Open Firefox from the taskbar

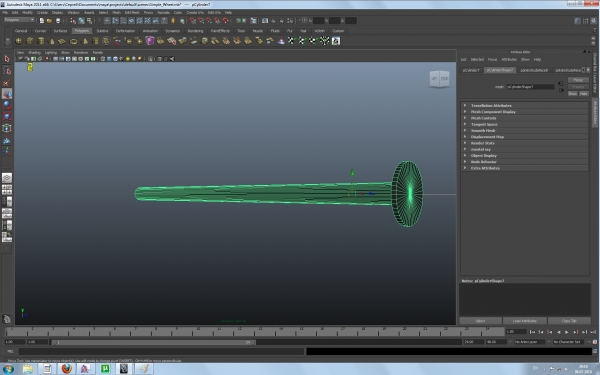point(66,369)
